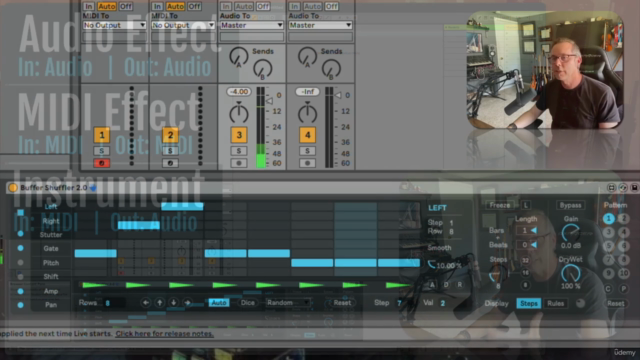The image size is (640, 360).
Task: Click the arm button on track 3
Action: click(239, 163)
